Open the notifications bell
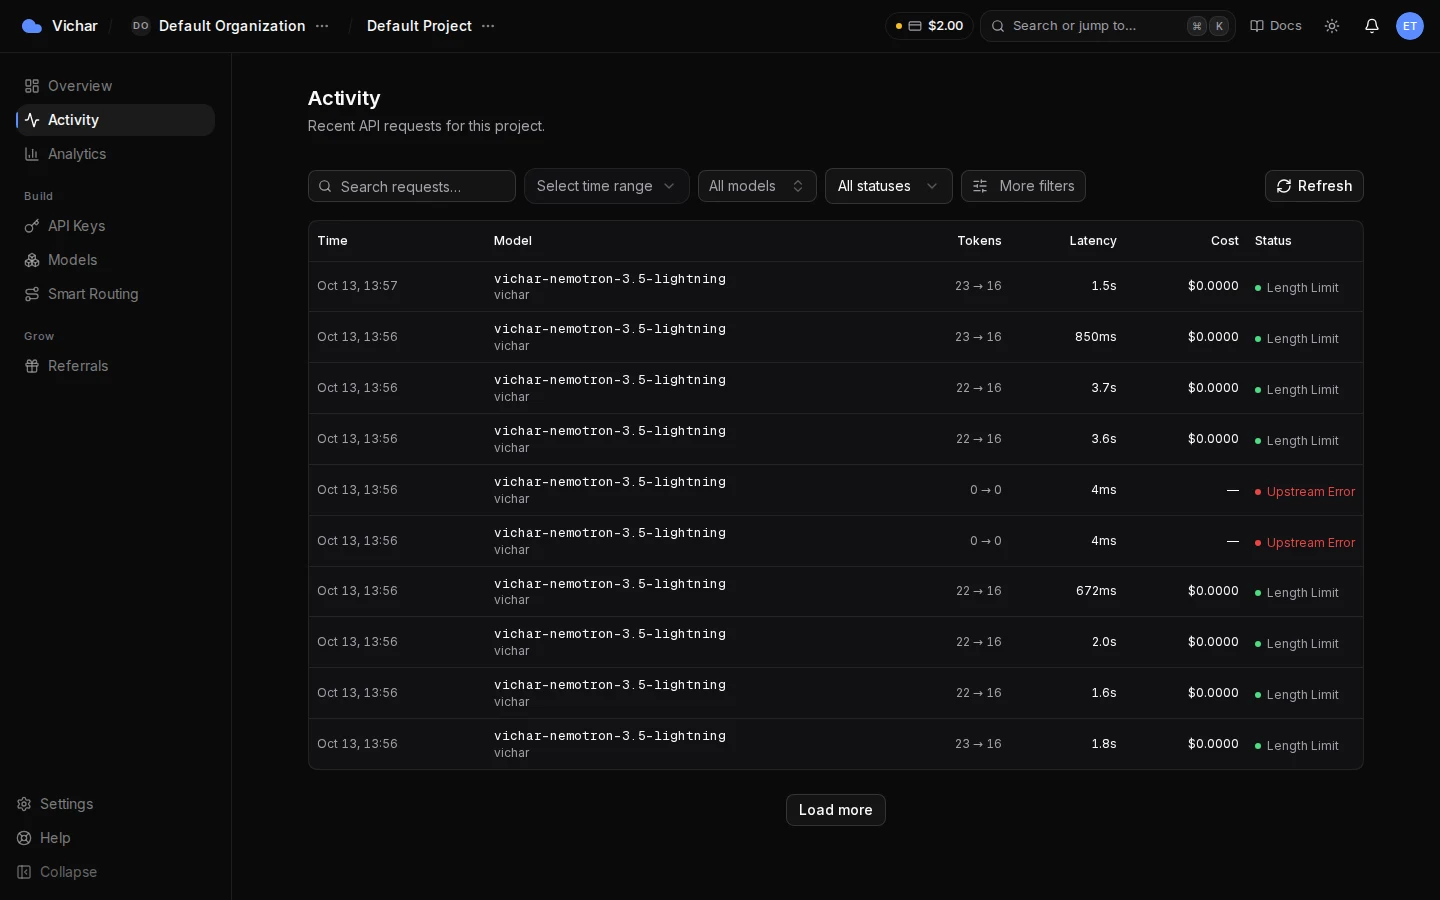The width and height of the screenshot is (1440, 900). coord(1372,26)
